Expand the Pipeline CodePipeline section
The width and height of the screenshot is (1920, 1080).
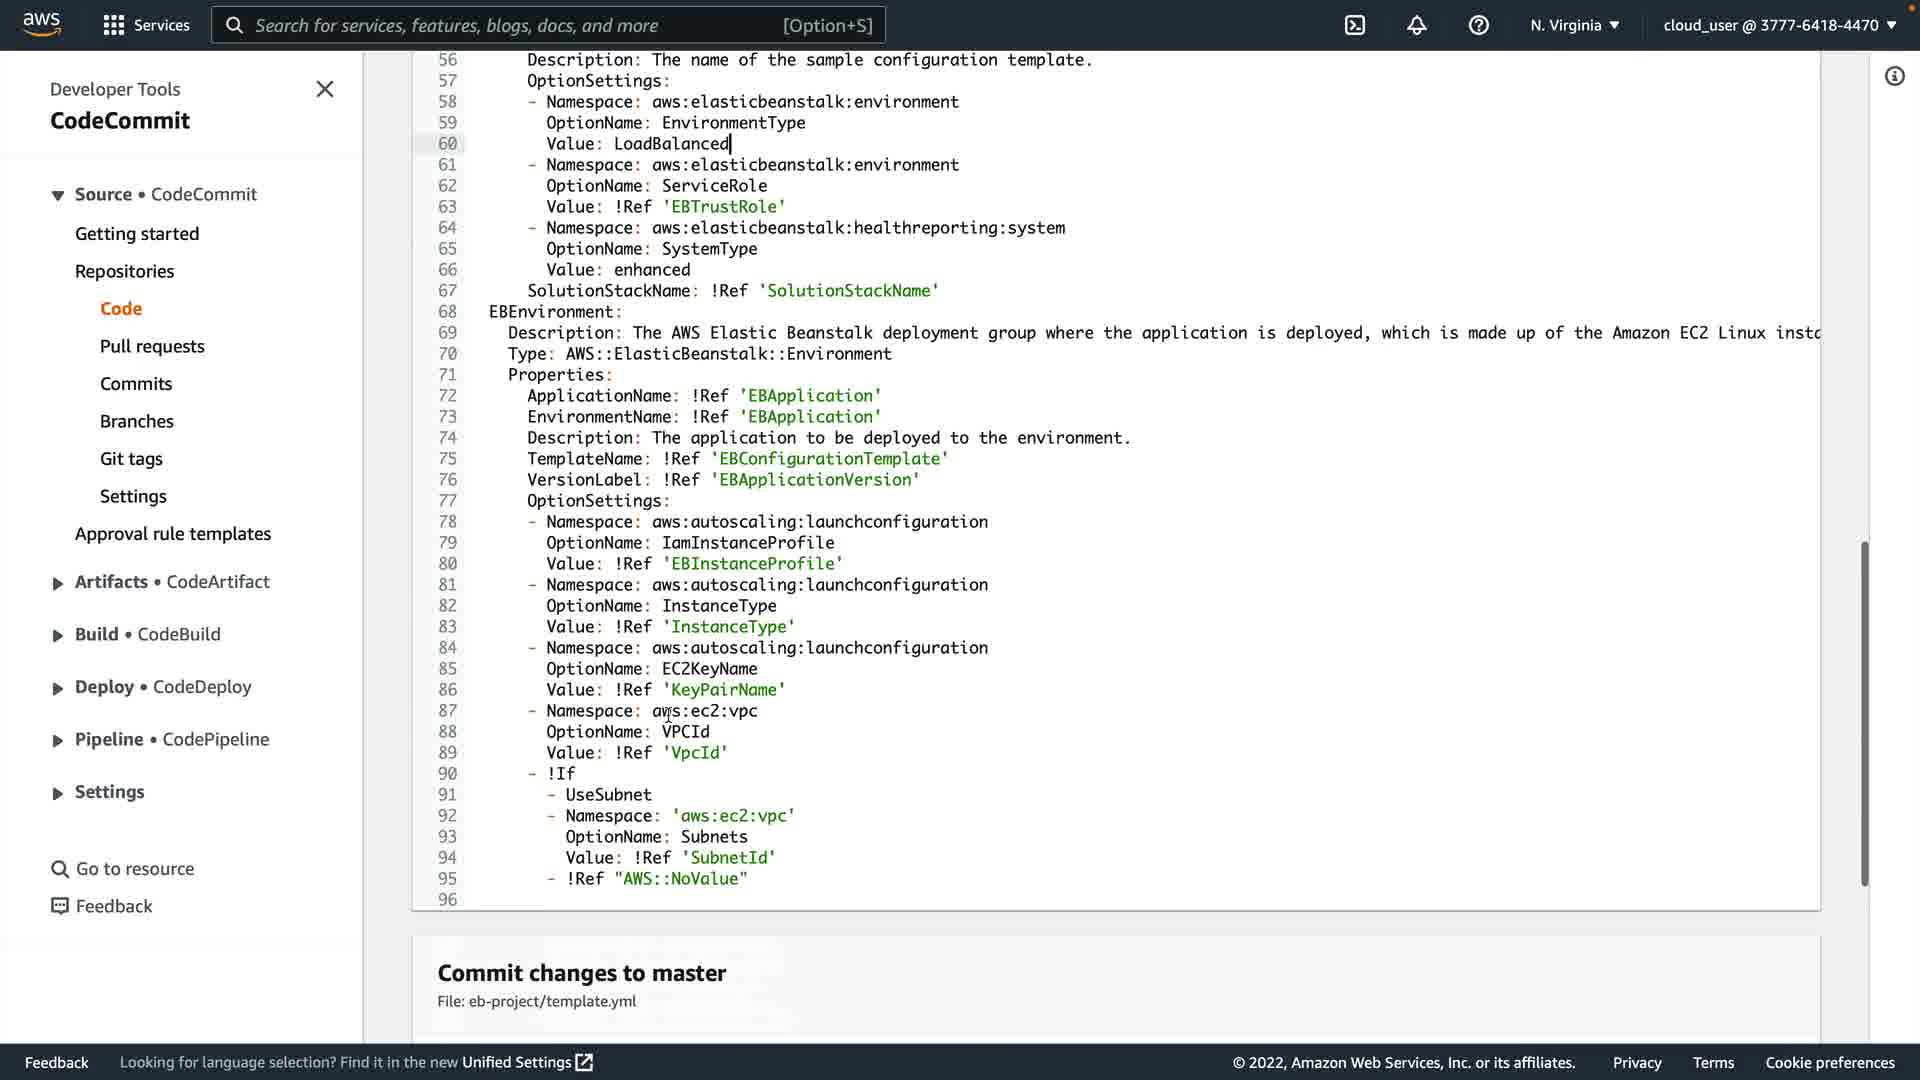point(58,740)
